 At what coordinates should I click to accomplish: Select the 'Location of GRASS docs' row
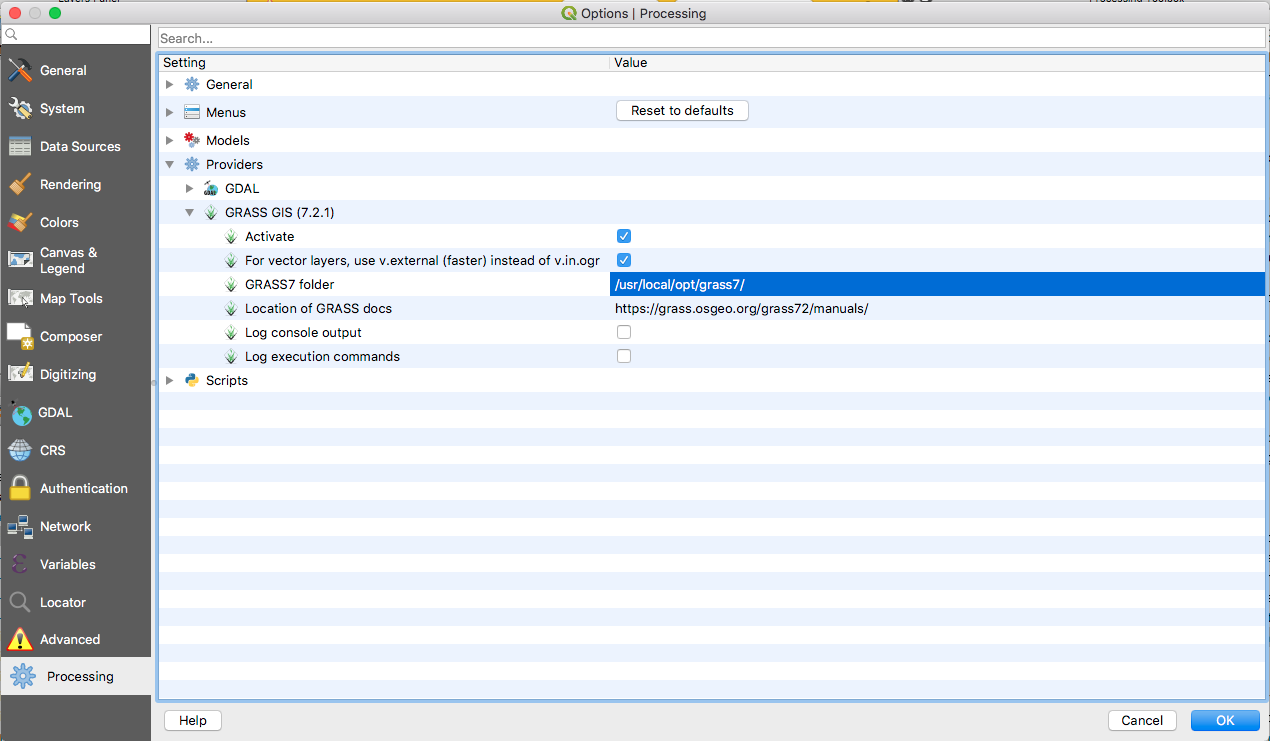[x=712, y=309]
